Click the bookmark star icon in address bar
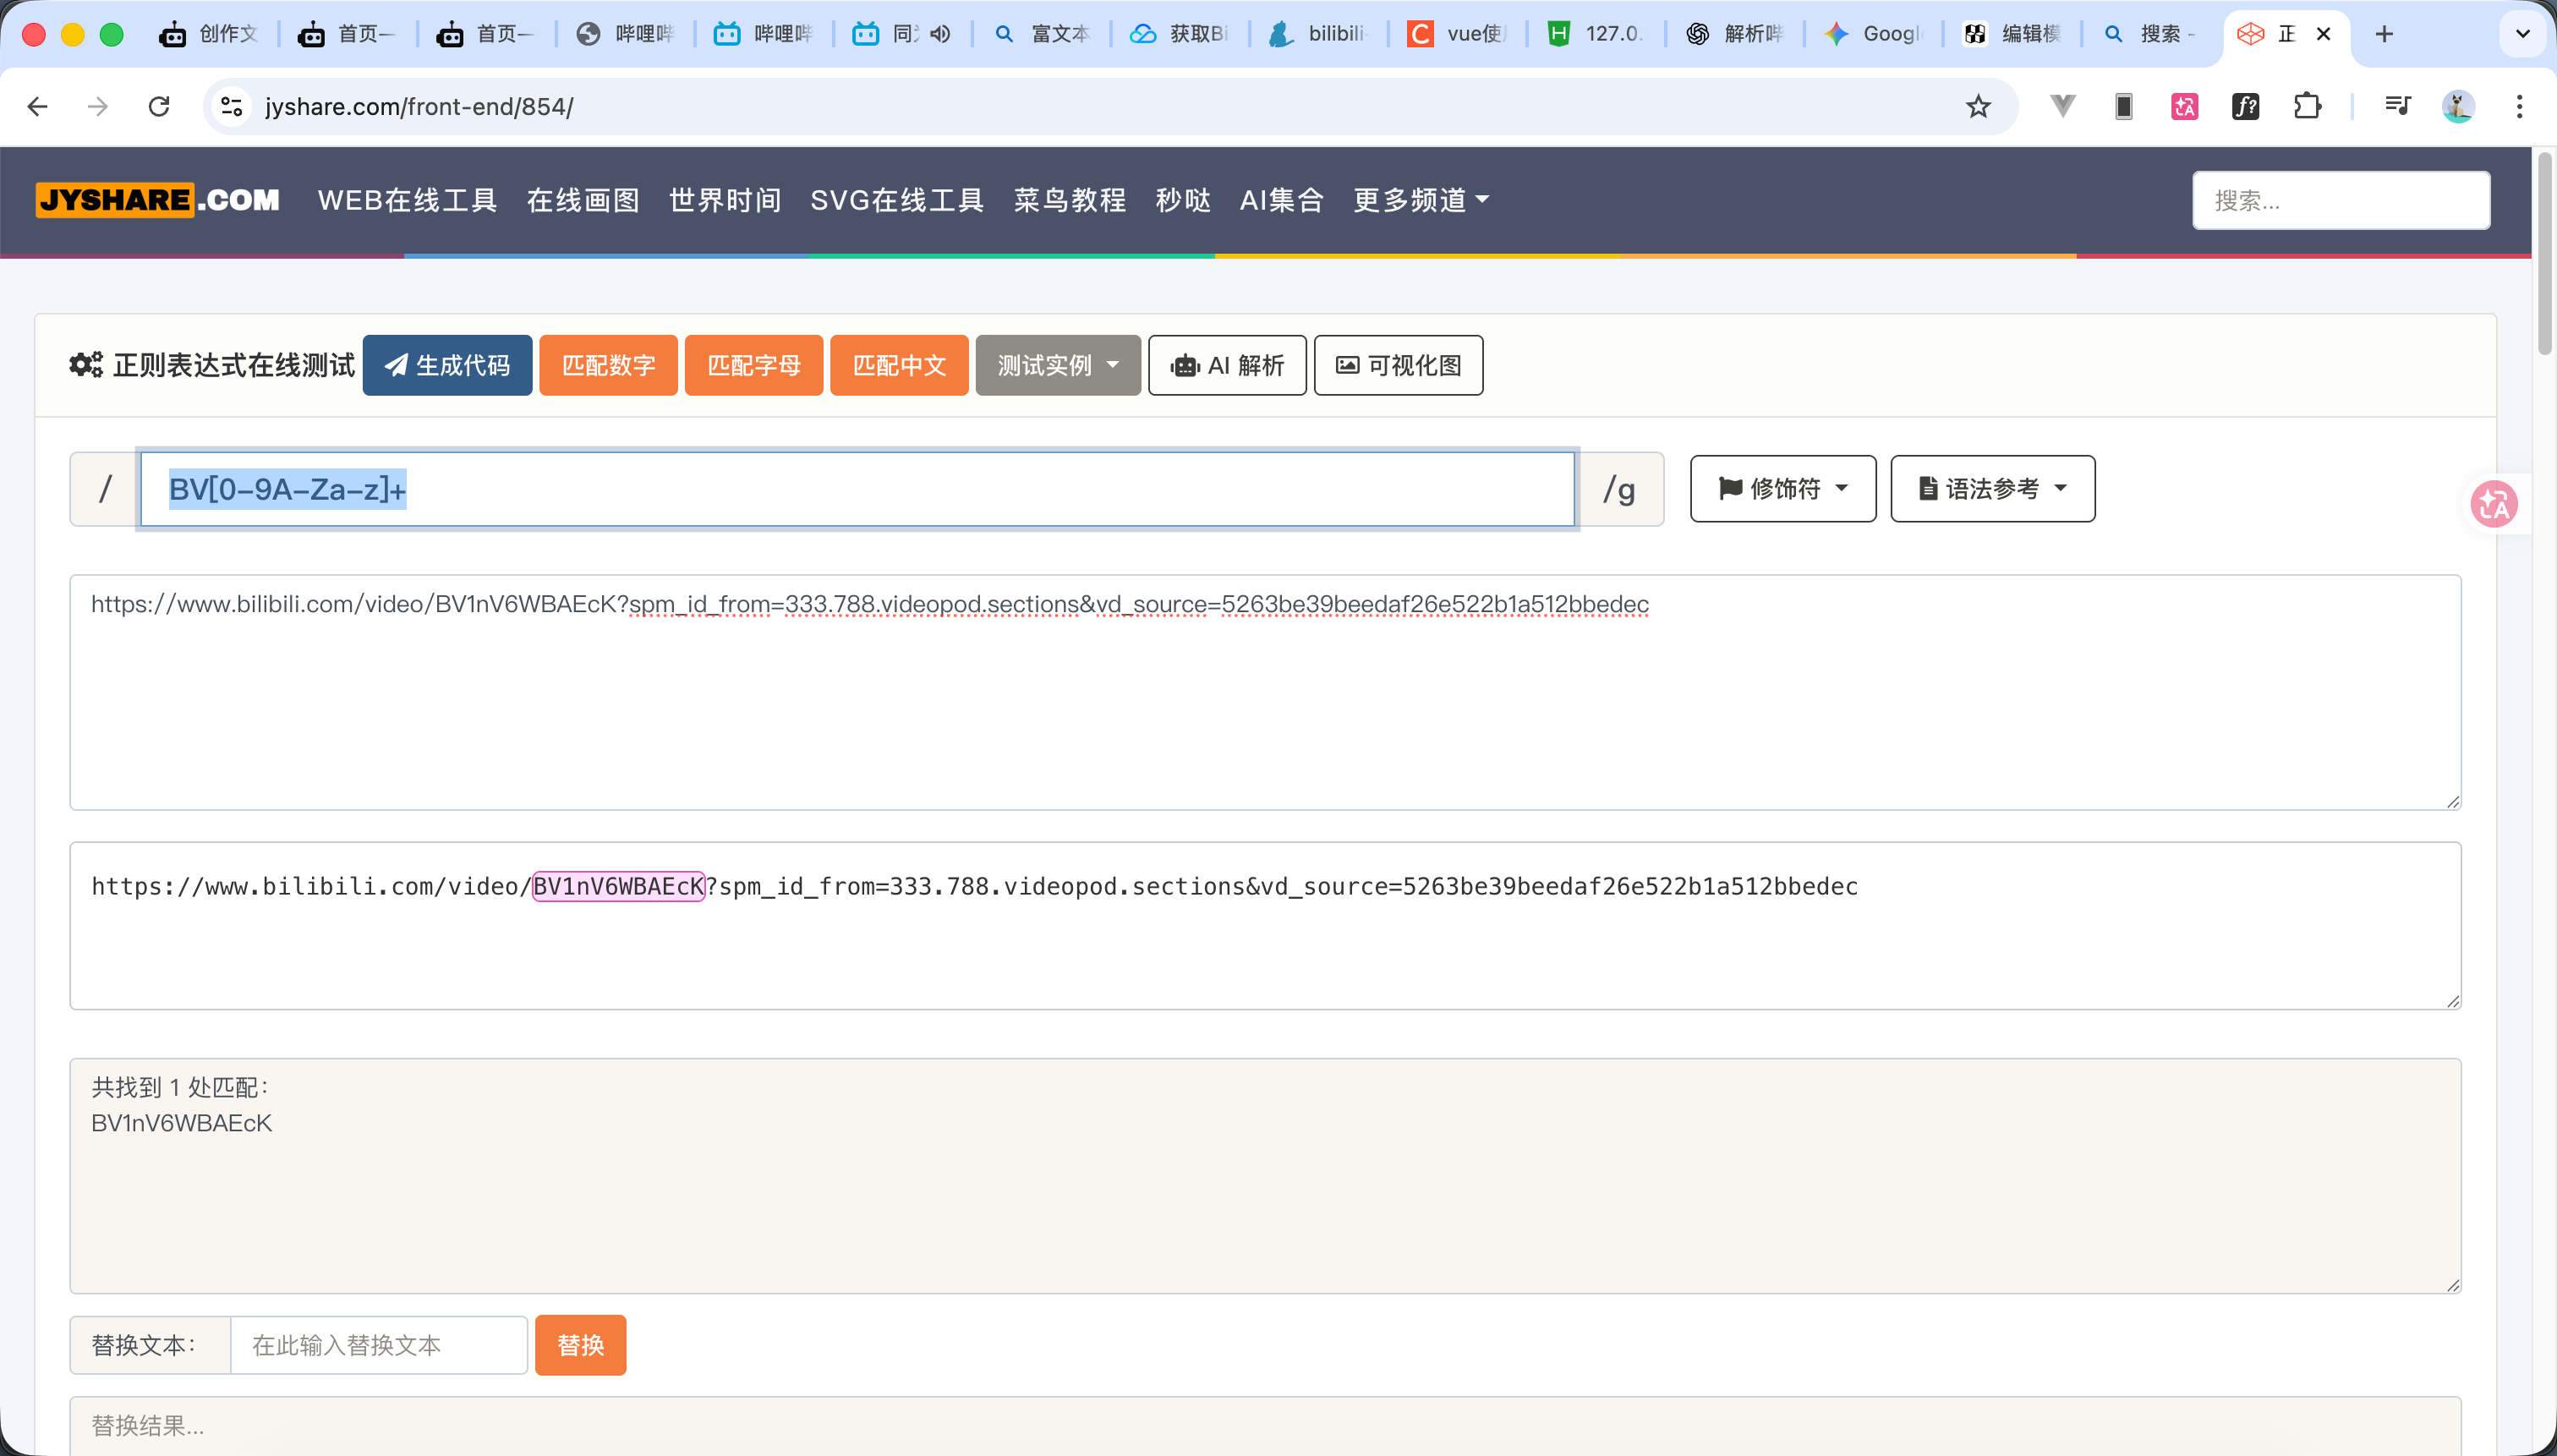 (1977, 106)
